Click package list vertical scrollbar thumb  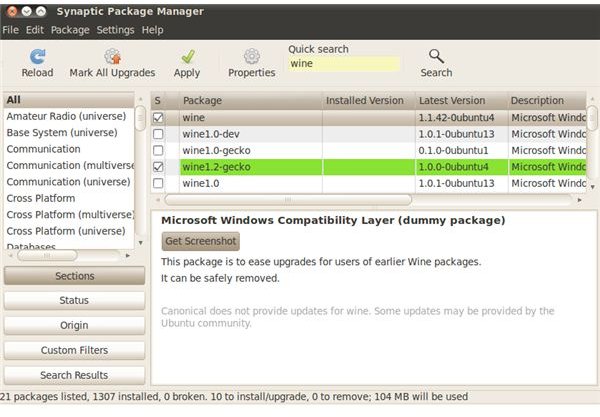click(x=592, y=118)
